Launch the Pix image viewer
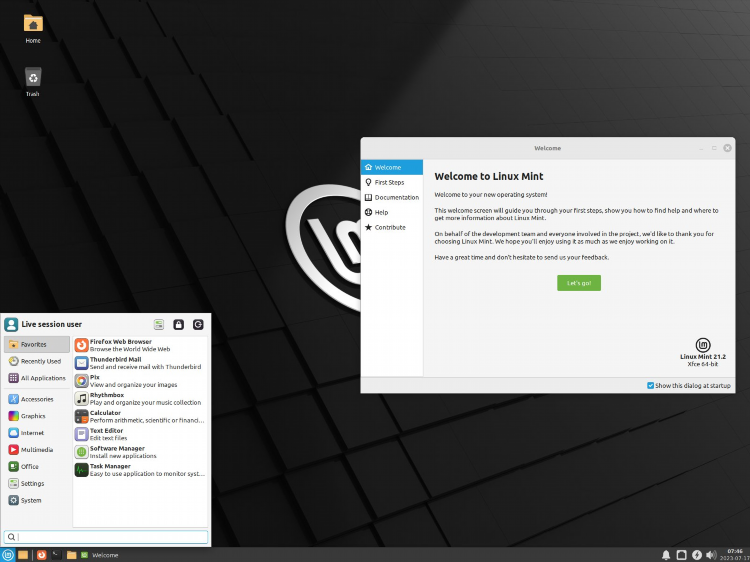The width and height of the screenshot is (750, 562). click(x=140, y=381)
